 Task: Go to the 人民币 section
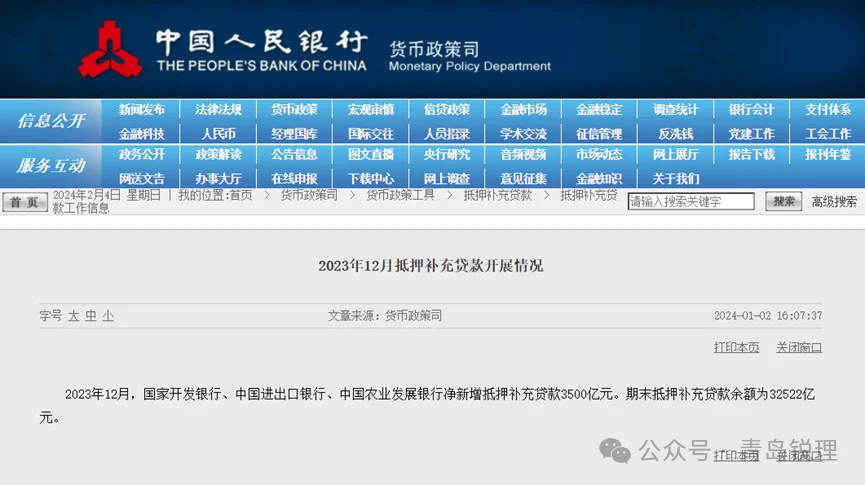coord(218,134)
